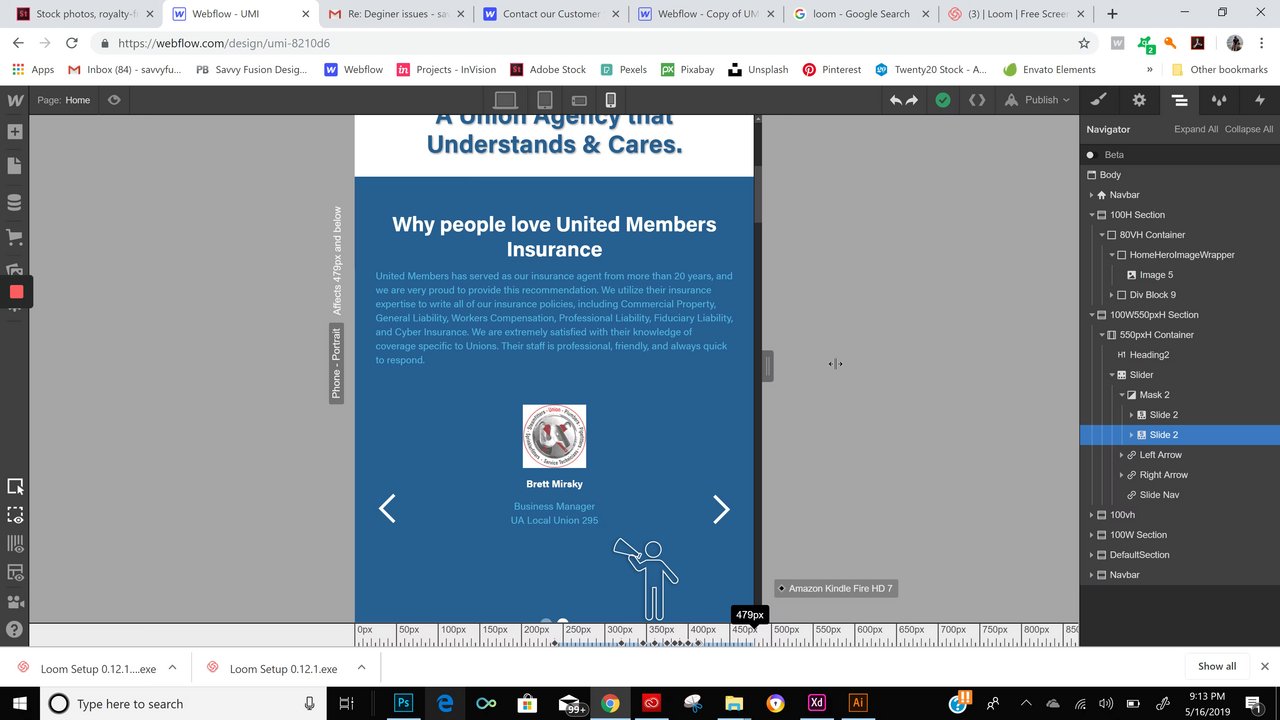
Task: Click the slider's left arrow on canvas
Action: (x=387, y=509)
